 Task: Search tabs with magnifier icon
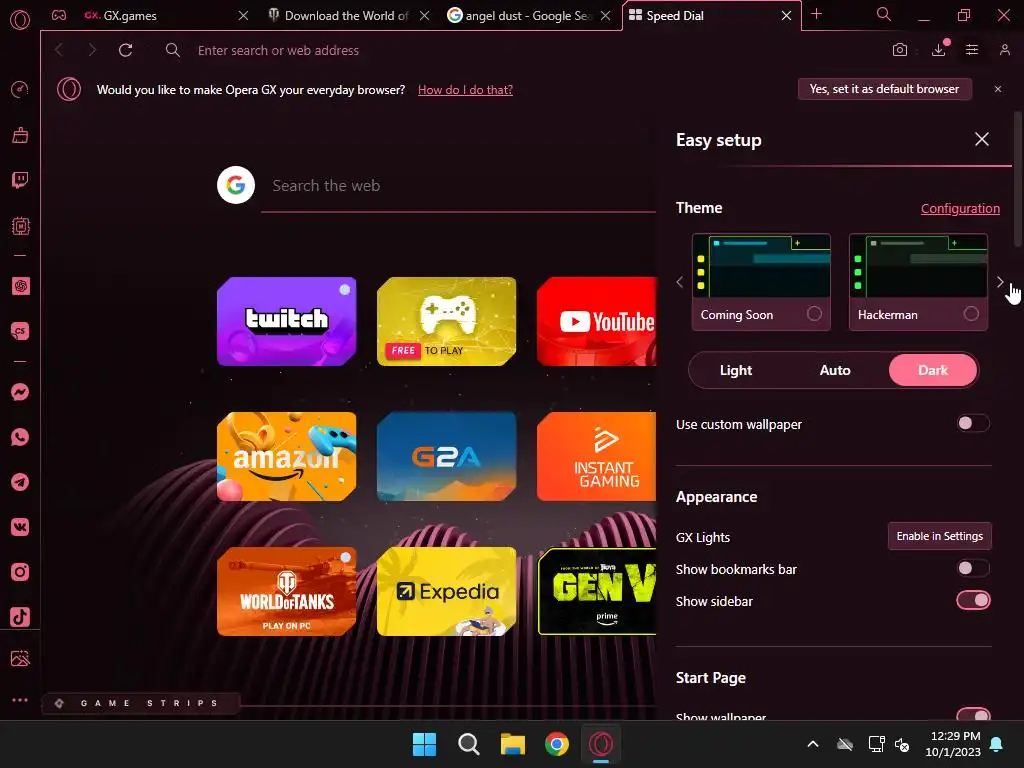tap(884, 14)
